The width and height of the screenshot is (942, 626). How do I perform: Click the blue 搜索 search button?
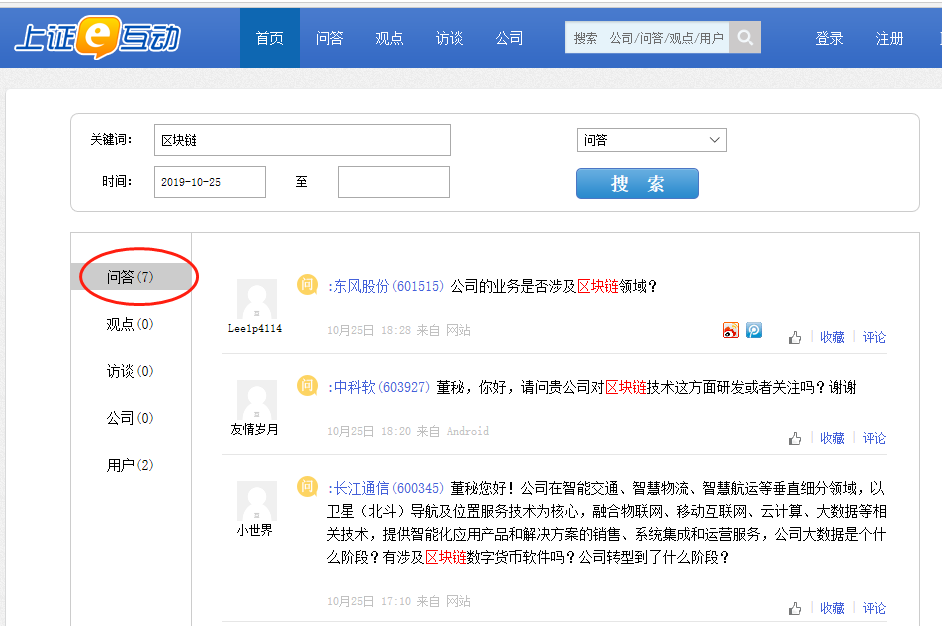click(x=637, y=183)
